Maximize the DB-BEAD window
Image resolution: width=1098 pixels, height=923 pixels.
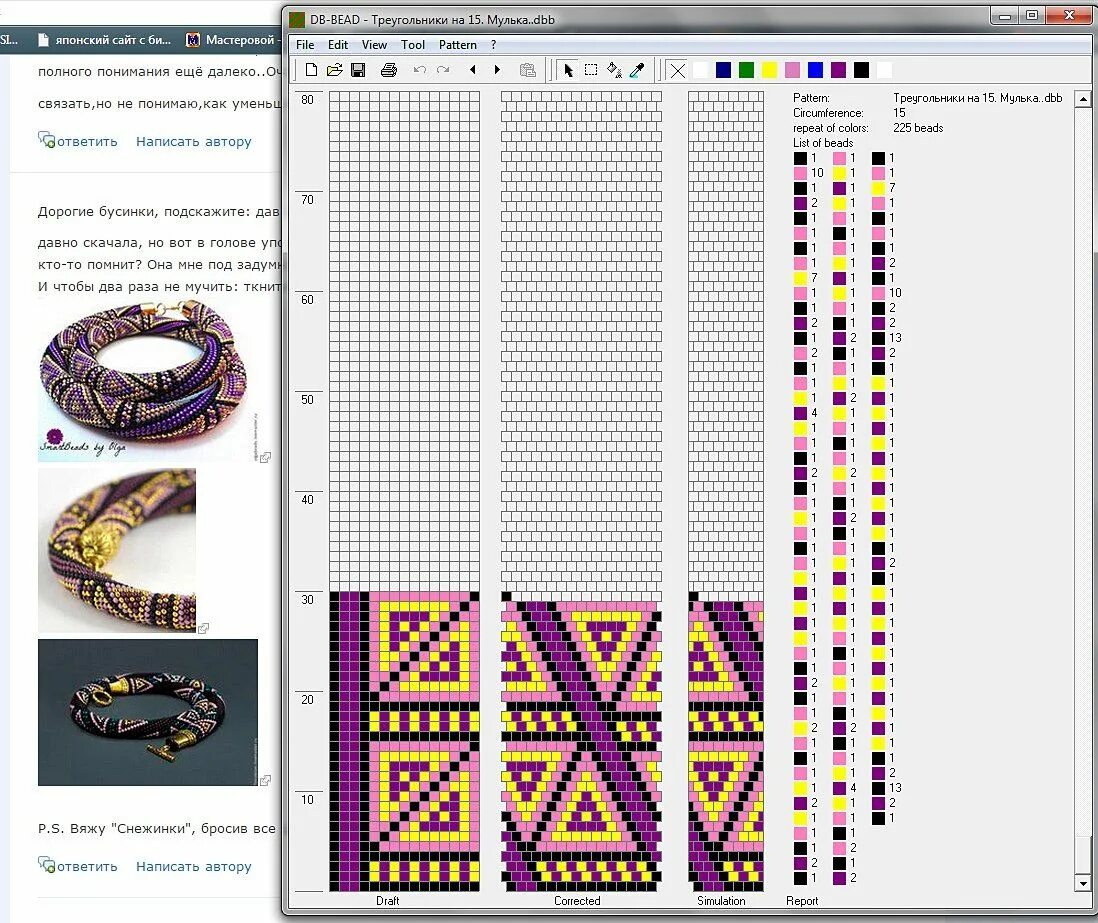click(1032, 15)
